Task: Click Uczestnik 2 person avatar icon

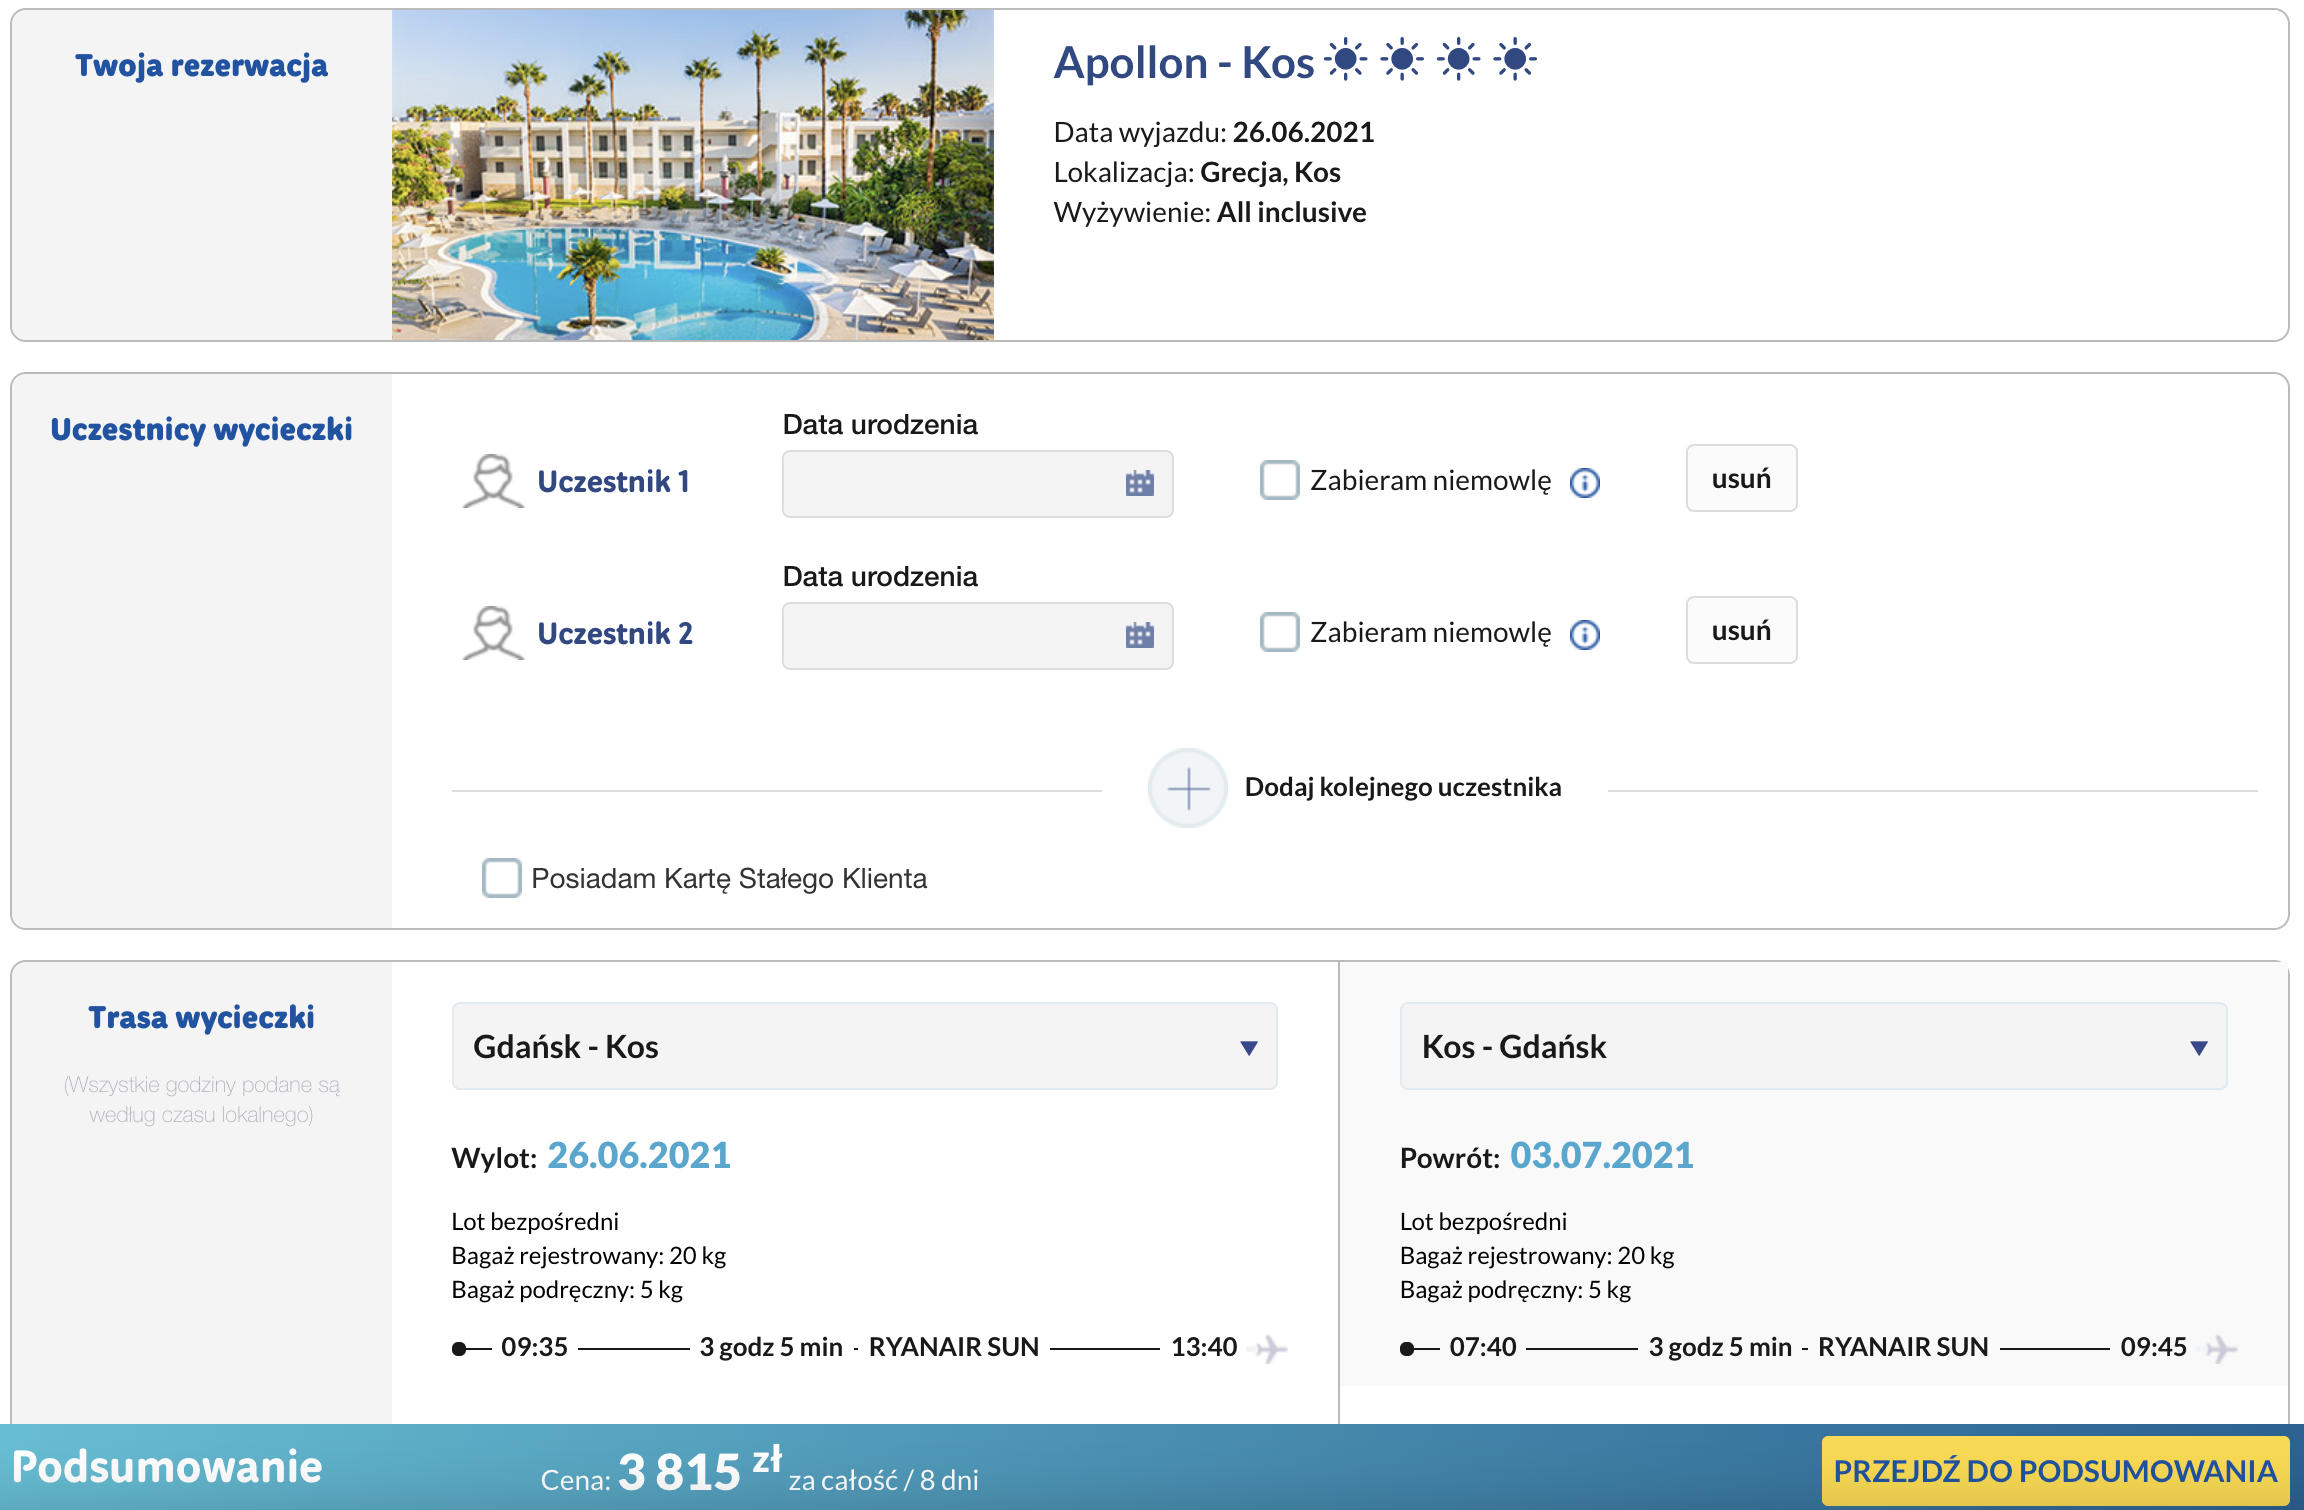Action: (493, 634)
